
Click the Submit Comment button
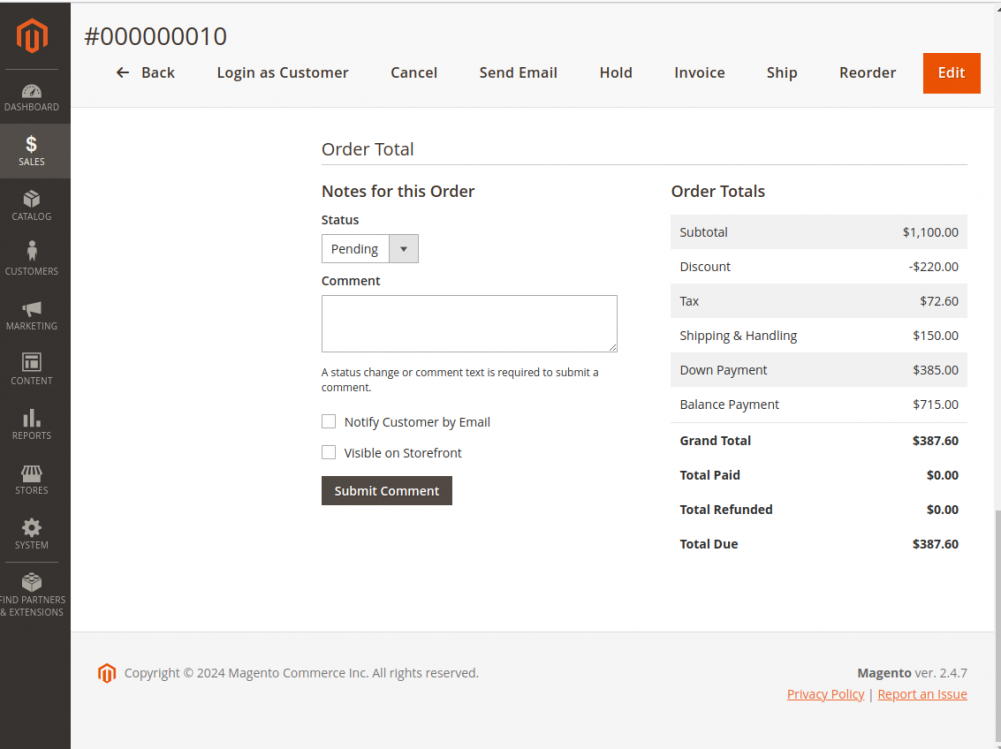386,490
